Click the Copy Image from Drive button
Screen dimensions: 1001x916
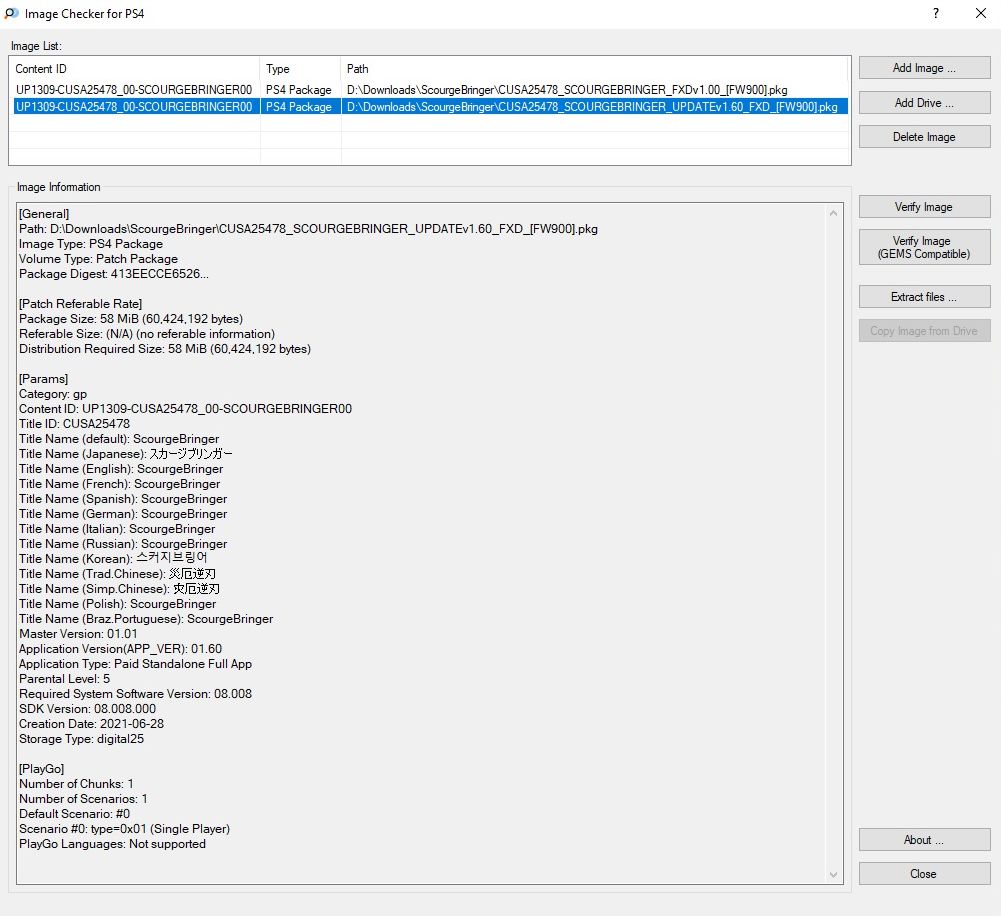[x=924, y=331]
